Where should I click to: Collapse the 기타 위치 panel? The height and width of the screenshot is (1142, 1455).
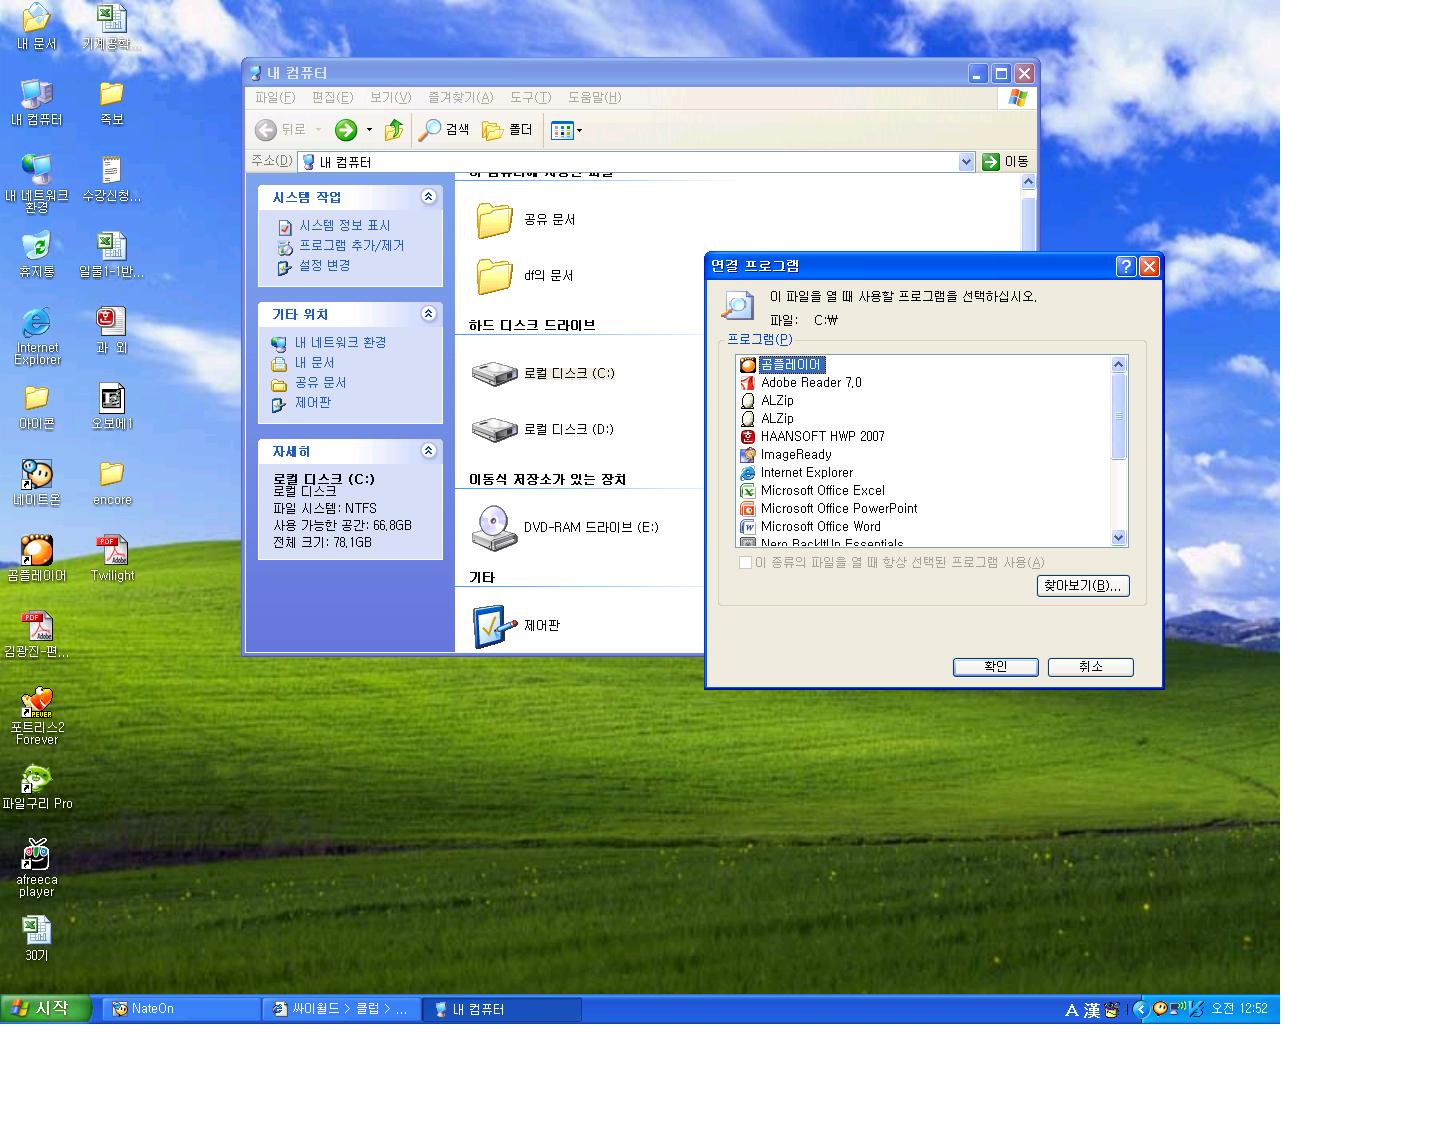428,314
